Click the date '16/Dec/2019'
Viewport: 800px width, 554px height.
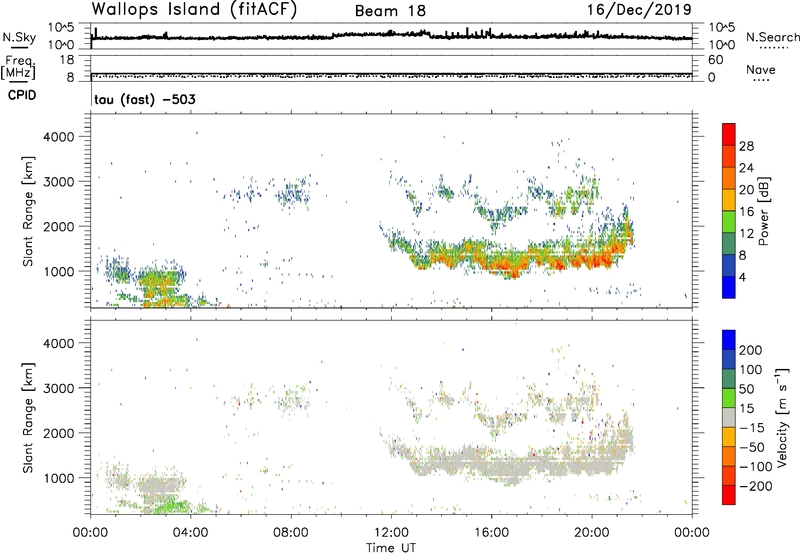[x=639, y=9]
